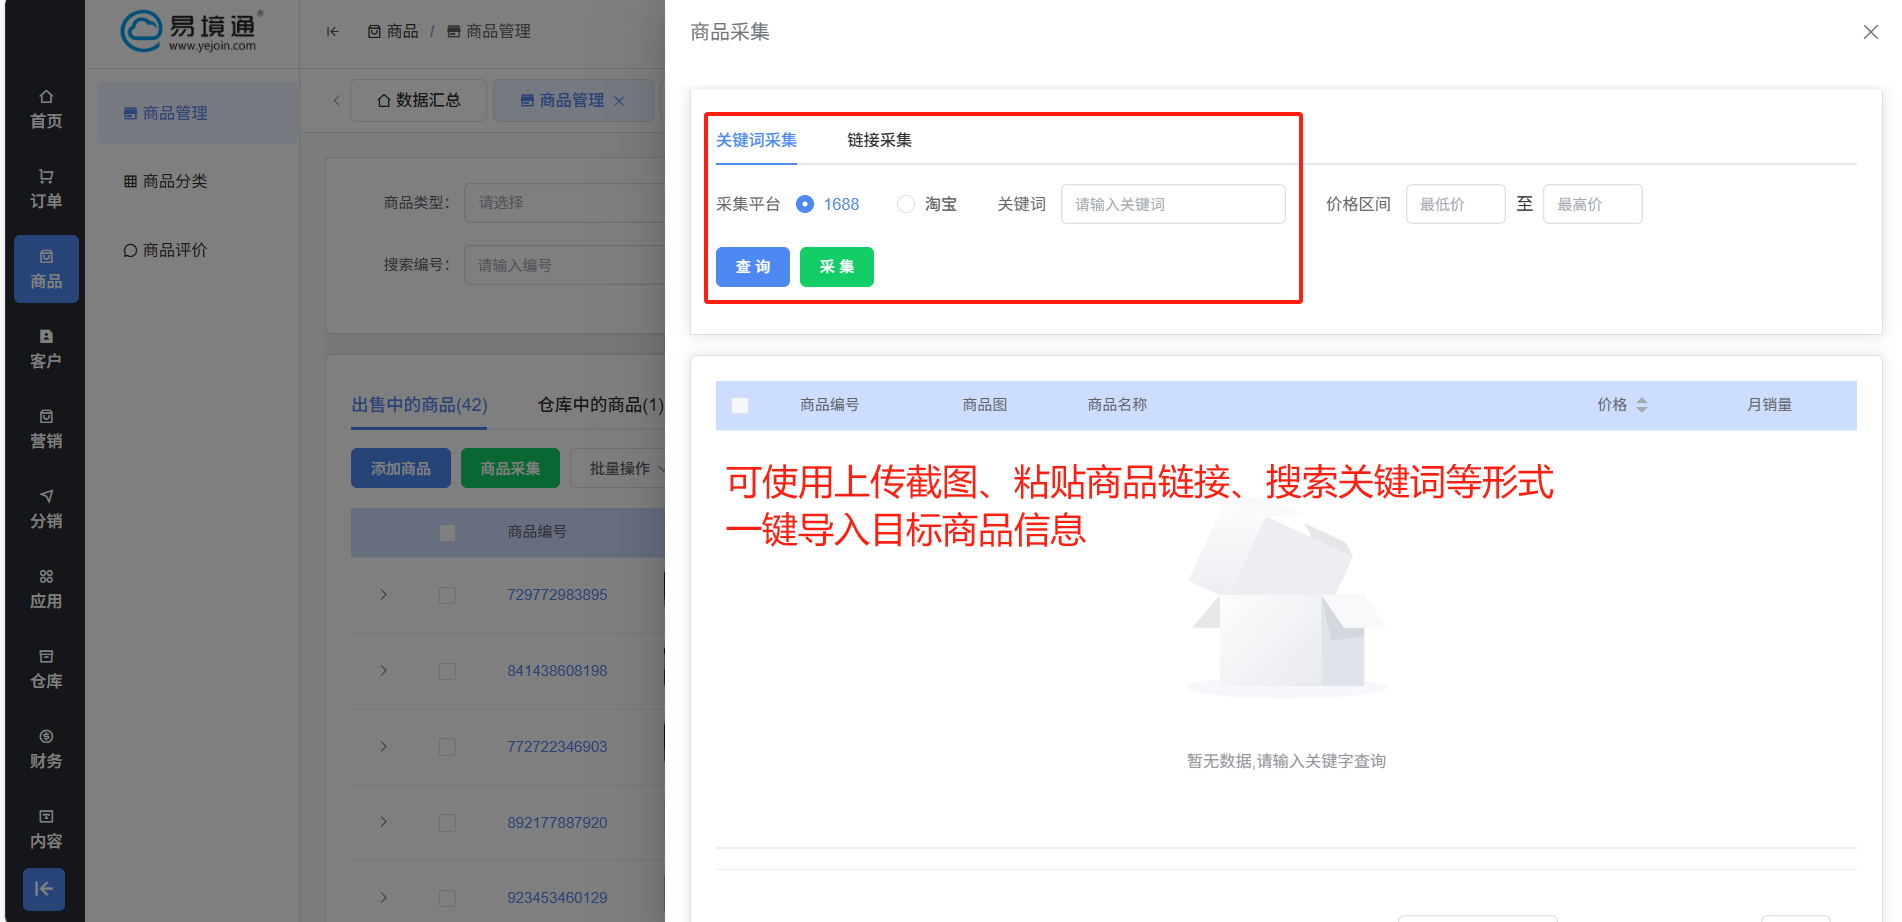This screenshot has width=1902, height=922.
Task: Open 仓库 from the left icon bar
Action: 45,668
